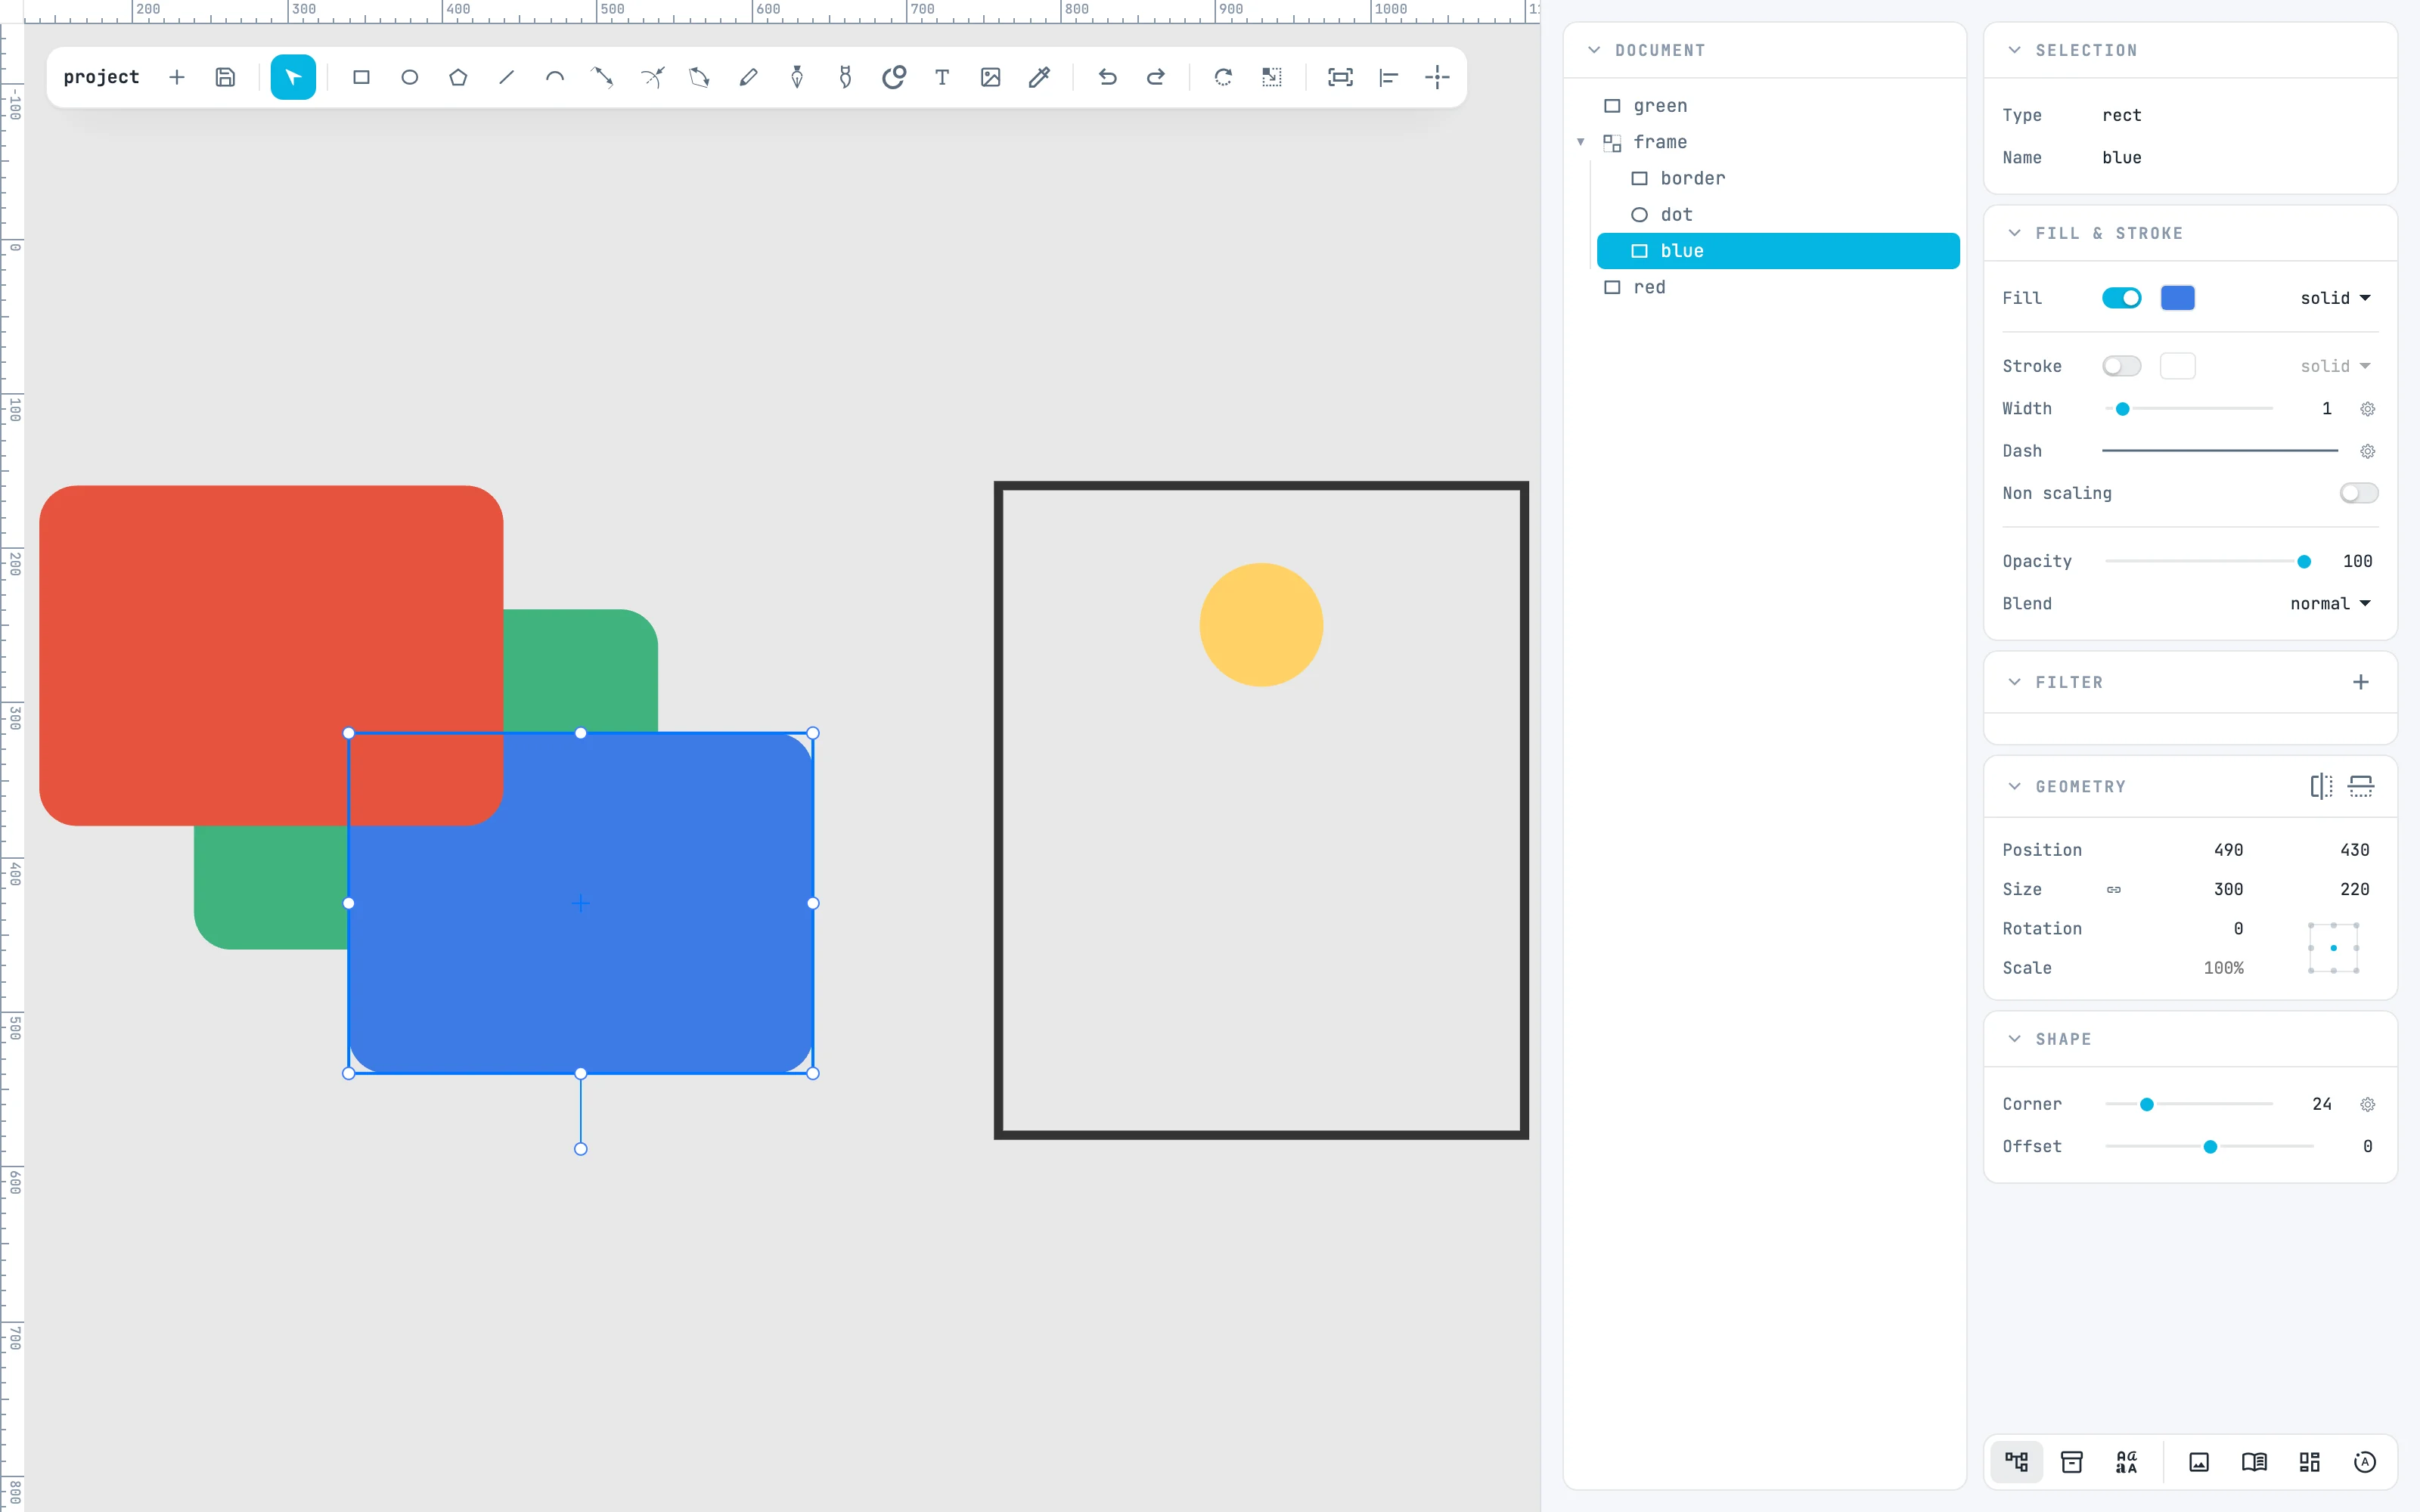The image size is (2420, 1512).
Task: Click the redo arrow
Action: [1155, 77]
